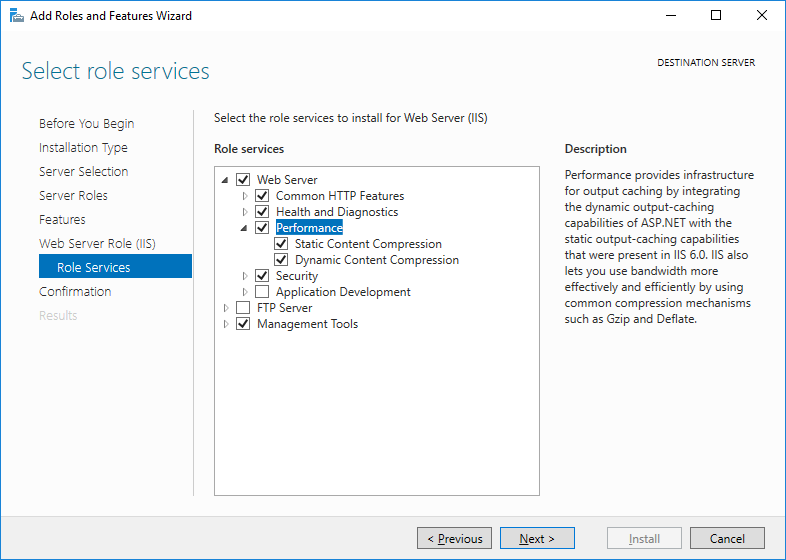The image size is (786, 560).
Task: Click the Next button
Action: pyautogui.click(x=537, y=538)
